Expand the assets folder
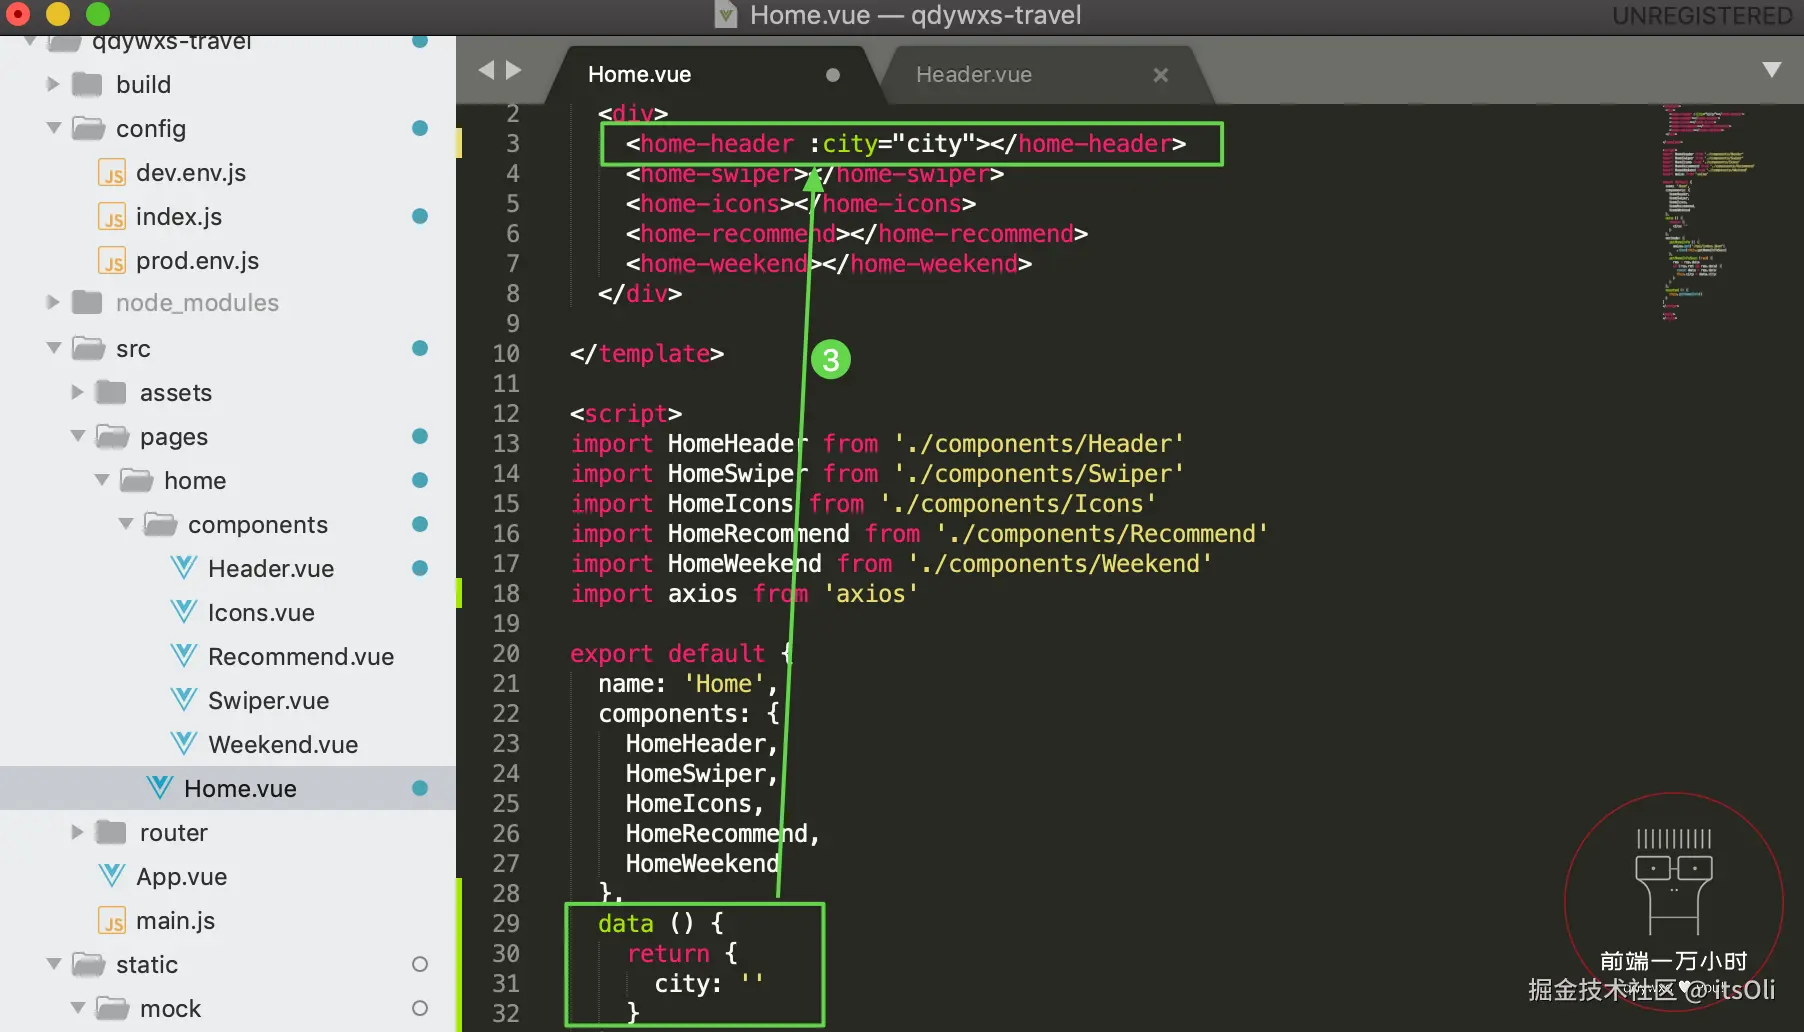 pos(78,392)
